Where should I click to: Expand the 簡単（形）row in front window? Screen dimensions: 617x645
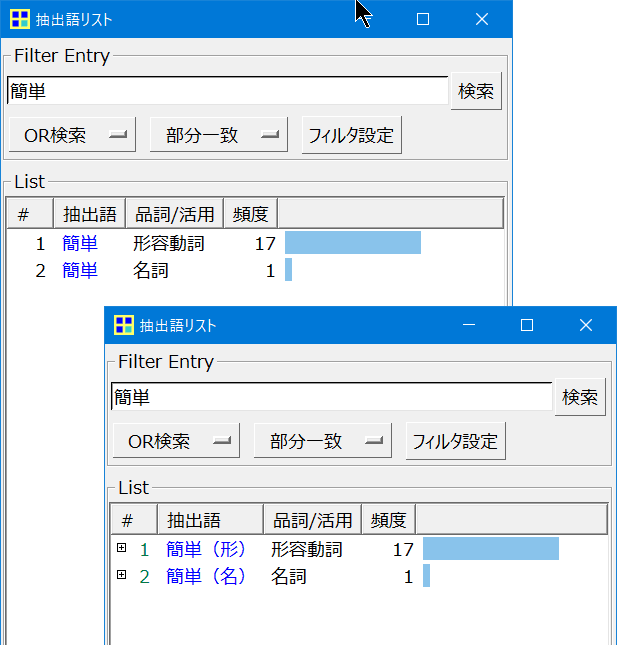[x=121, y=548]
